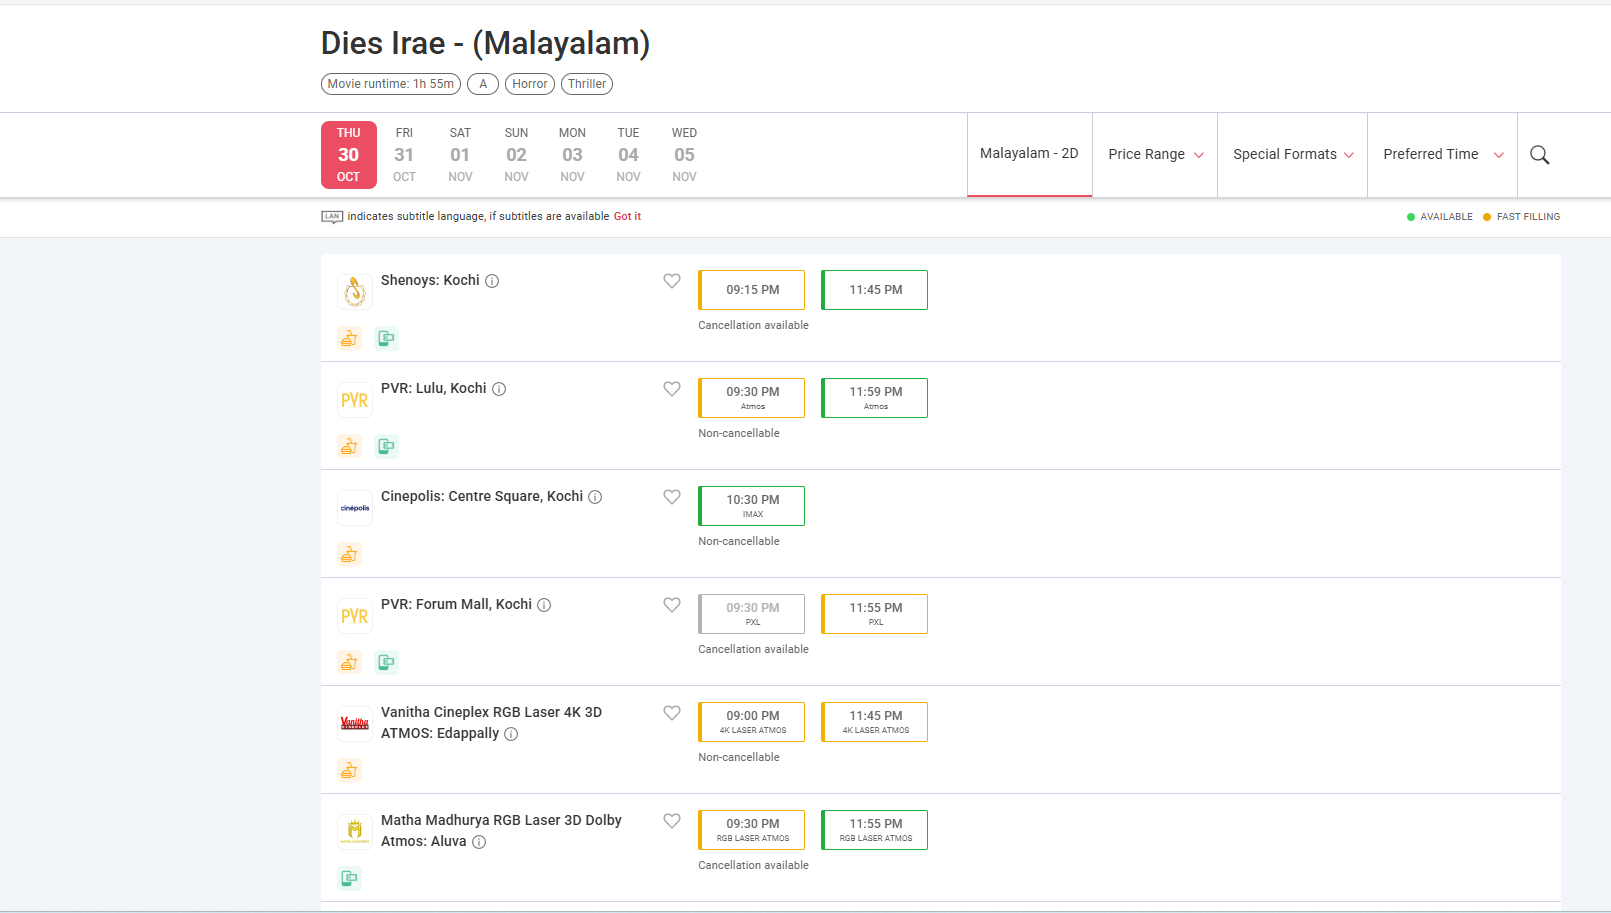Favorite Shenoys: Kochi with the heart
The height and width of the screenshot is (913, 1611).
pyautogui.click(x=672, y=281)
